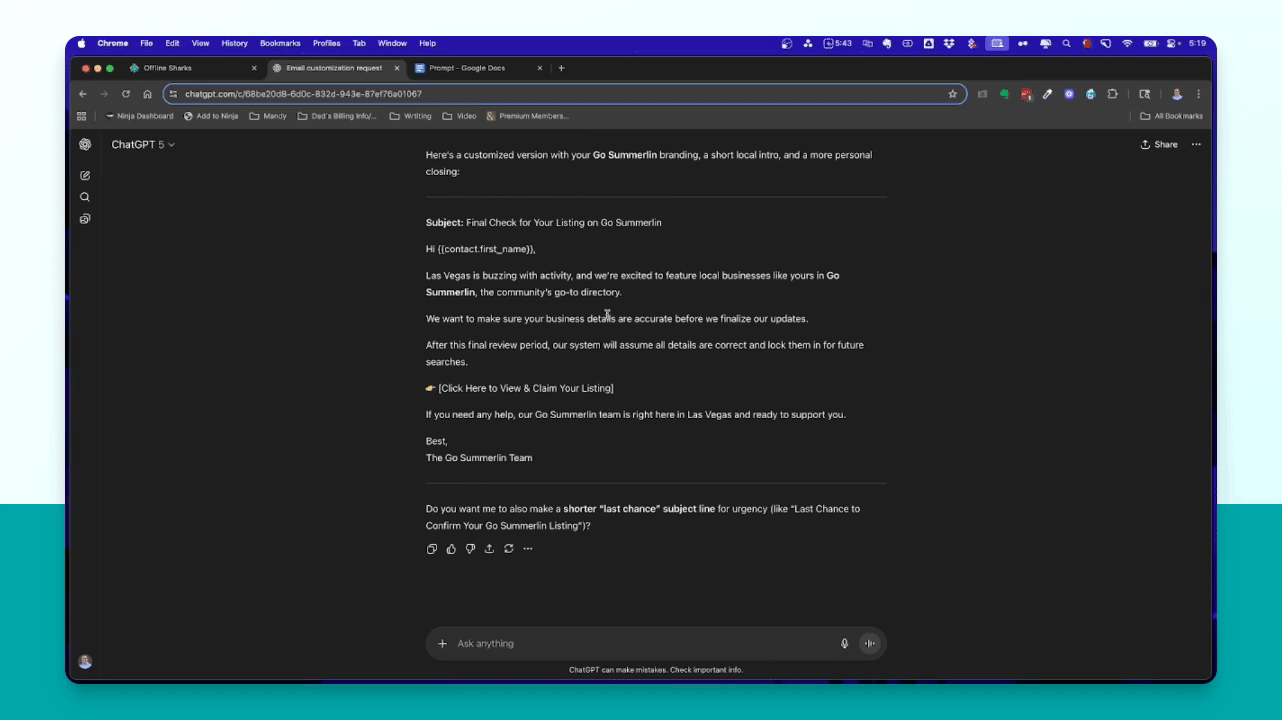Open the Ninja Dashboard bookmark
1282x720 pixels.
pos(139,116)
